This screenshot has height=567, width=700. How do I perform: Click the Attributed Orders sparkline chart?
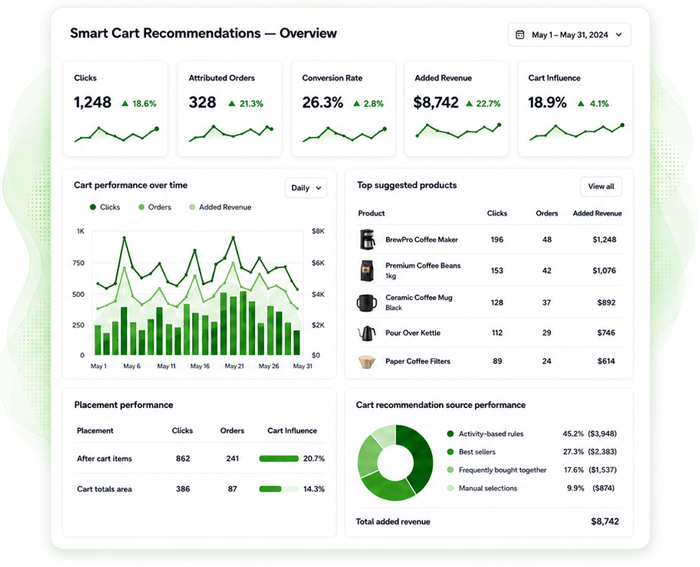click(x=231, y=133)
